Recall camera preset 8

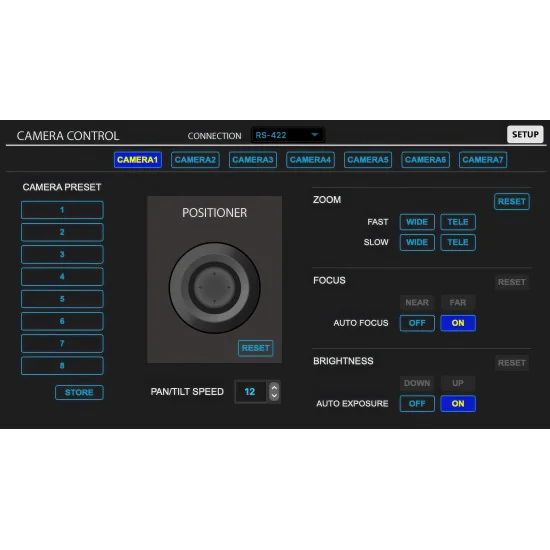pos(62,366)
